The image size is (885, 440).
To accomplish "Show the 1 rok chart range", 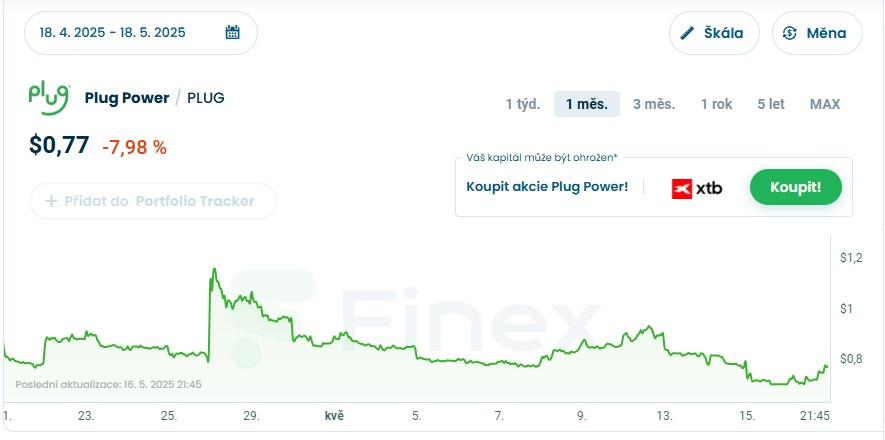I will (x=716, y=104).
